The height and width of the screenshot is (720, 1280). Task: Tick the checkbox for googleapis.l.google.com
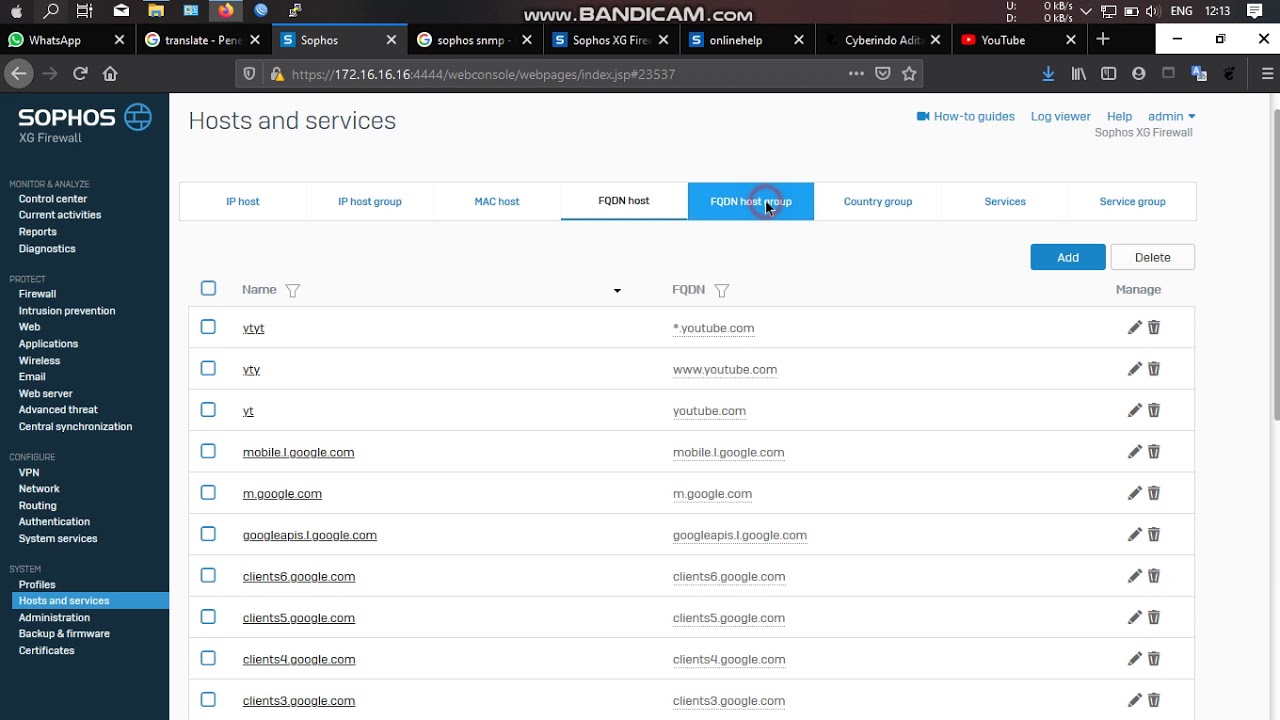208,534
